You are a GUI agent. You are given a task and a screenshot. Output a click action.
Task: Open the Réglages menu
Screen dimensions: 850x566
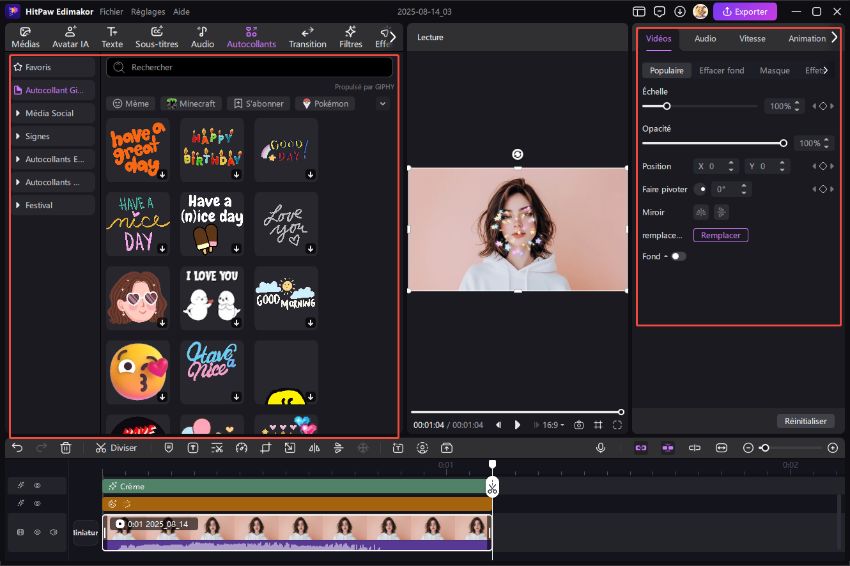pos(148,11)
